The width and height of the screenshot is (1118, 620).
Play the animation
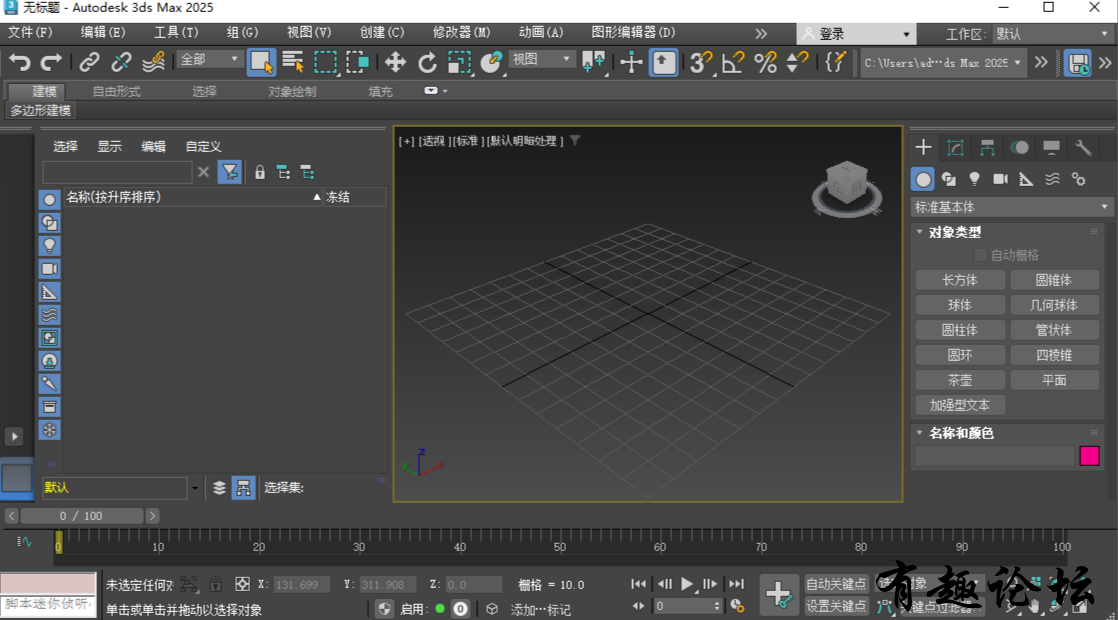point(687,584)
